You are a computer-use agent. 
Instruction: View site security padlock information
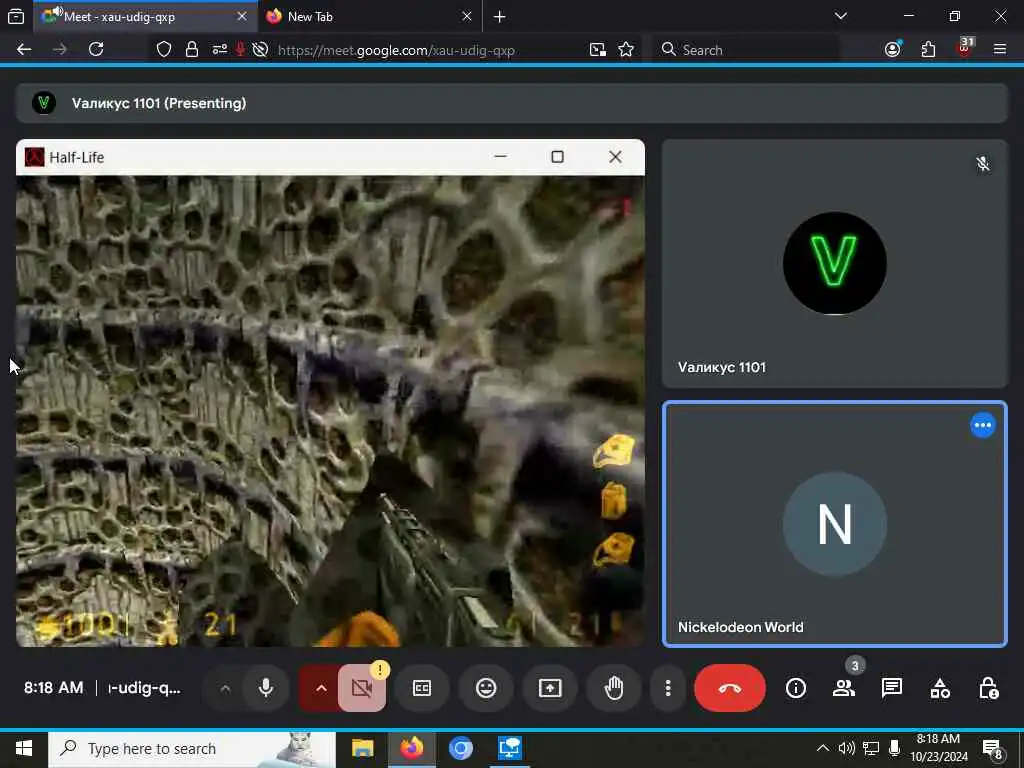point(191,50)
